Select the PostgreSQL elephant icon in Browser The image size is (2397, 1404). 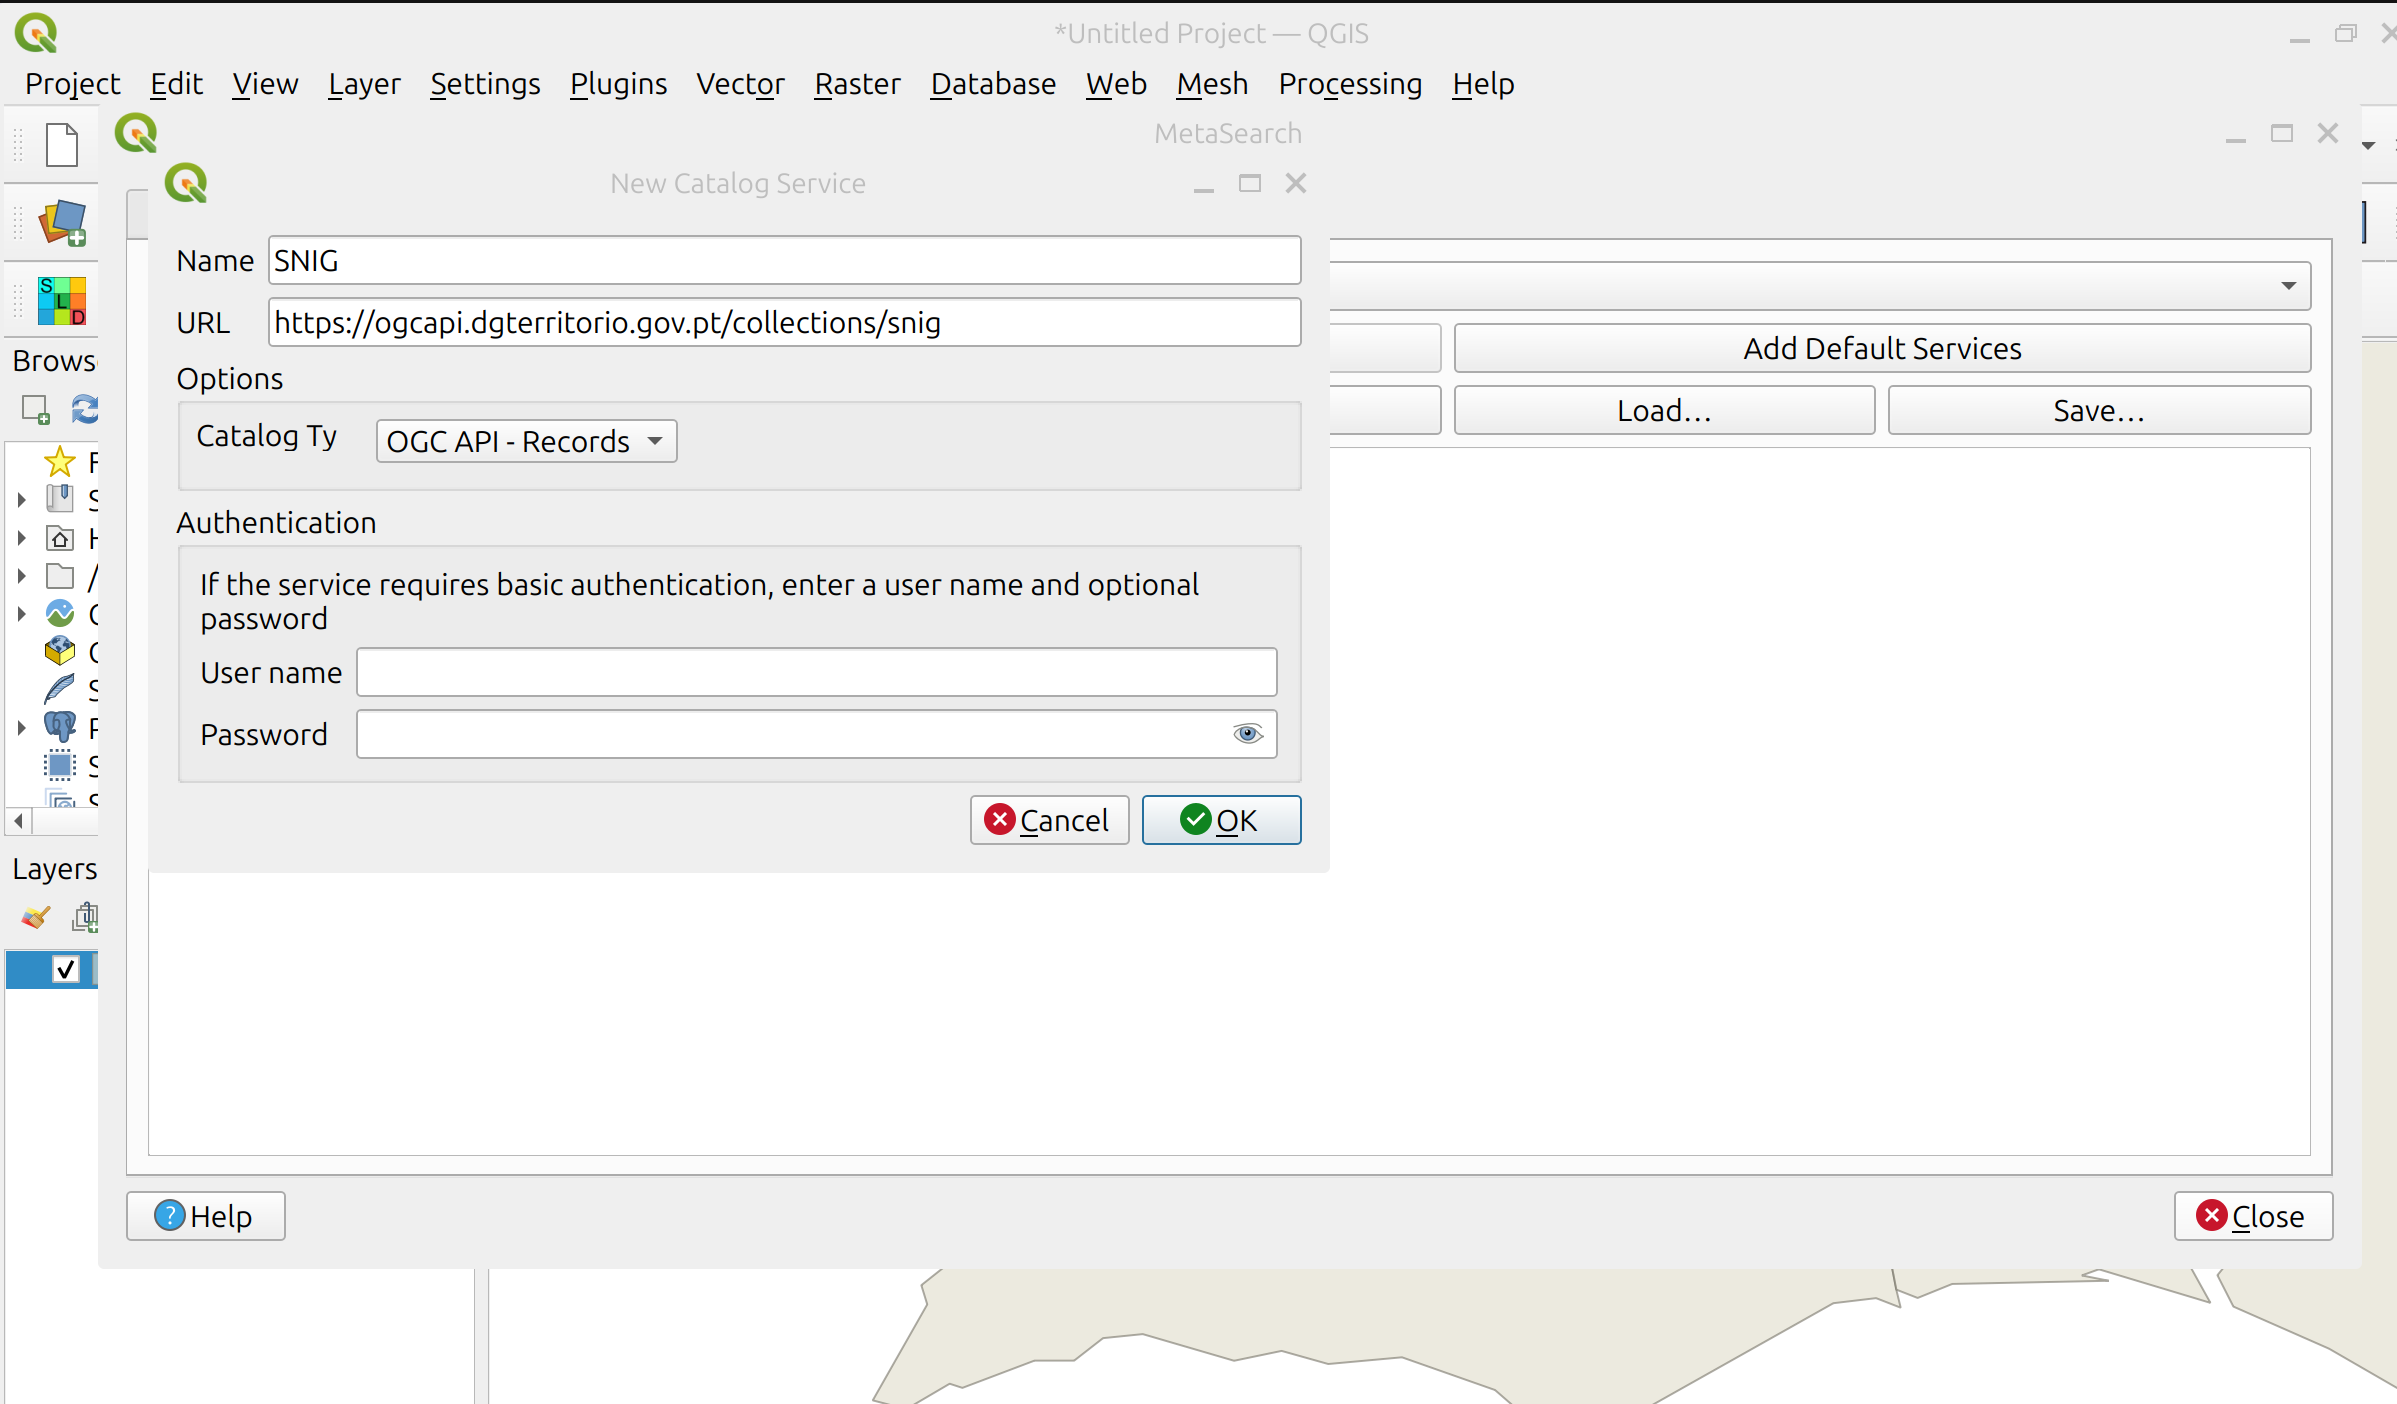(60, 727)
